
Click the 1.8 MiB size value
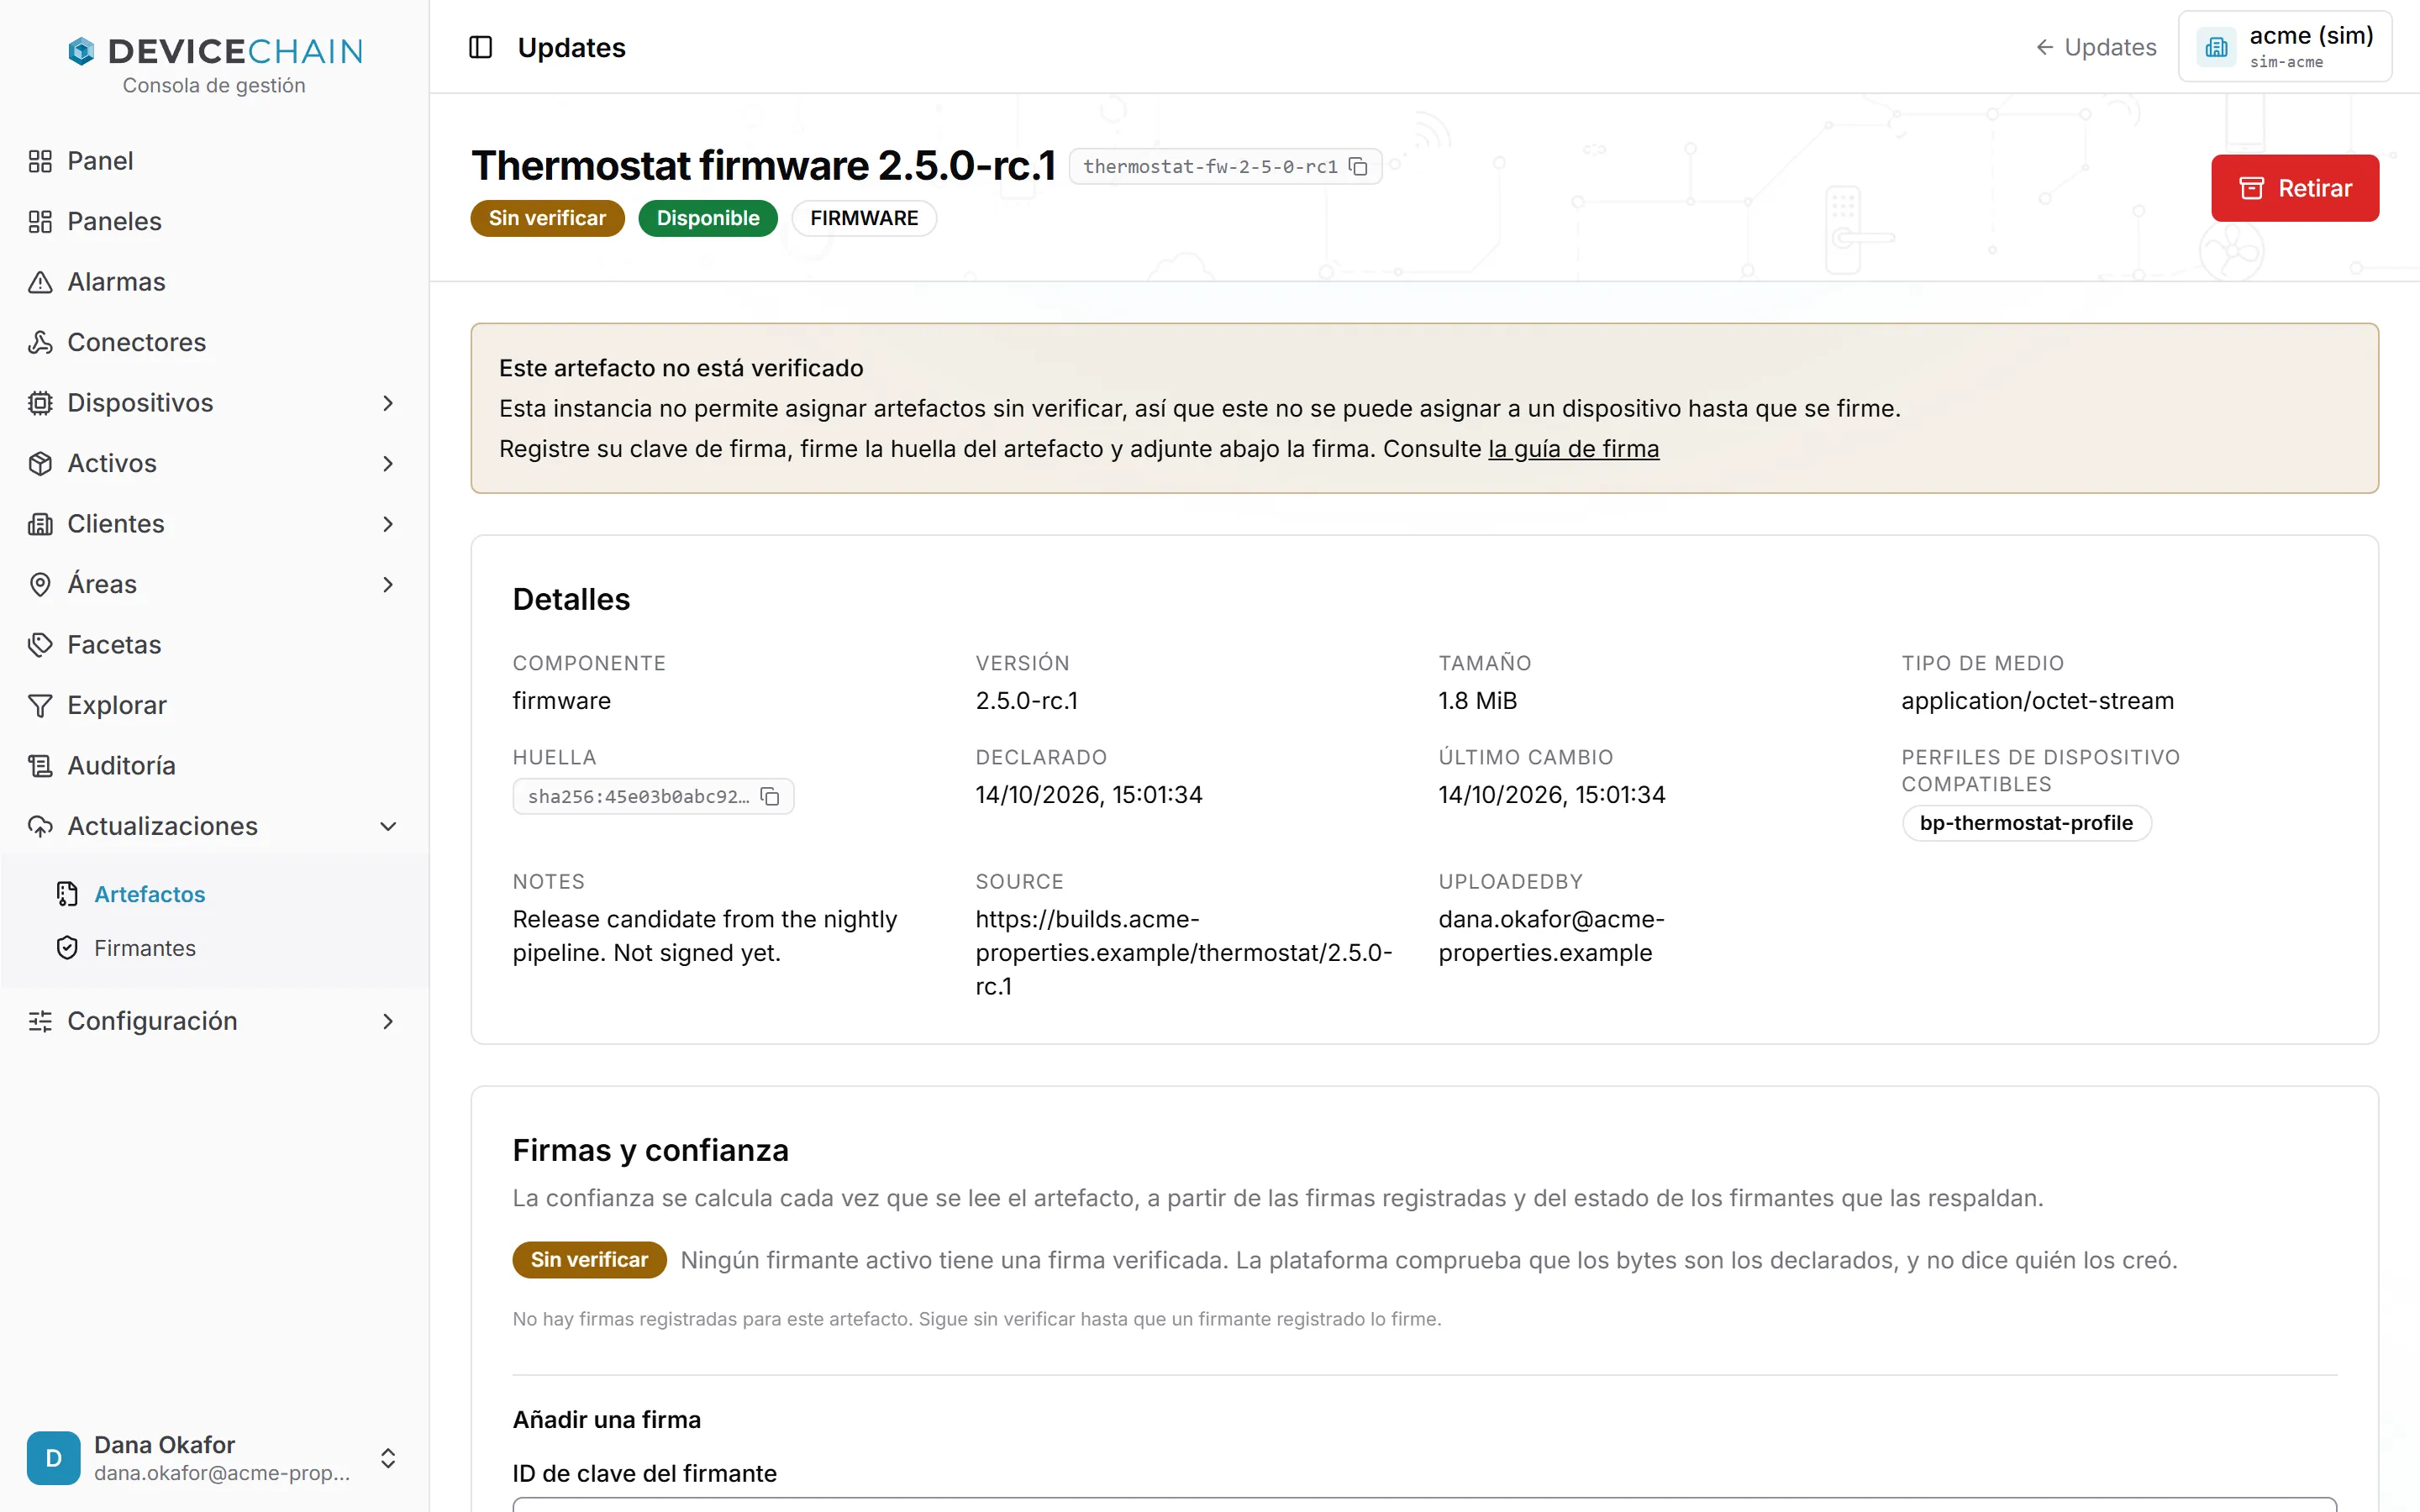[1477, 701]
